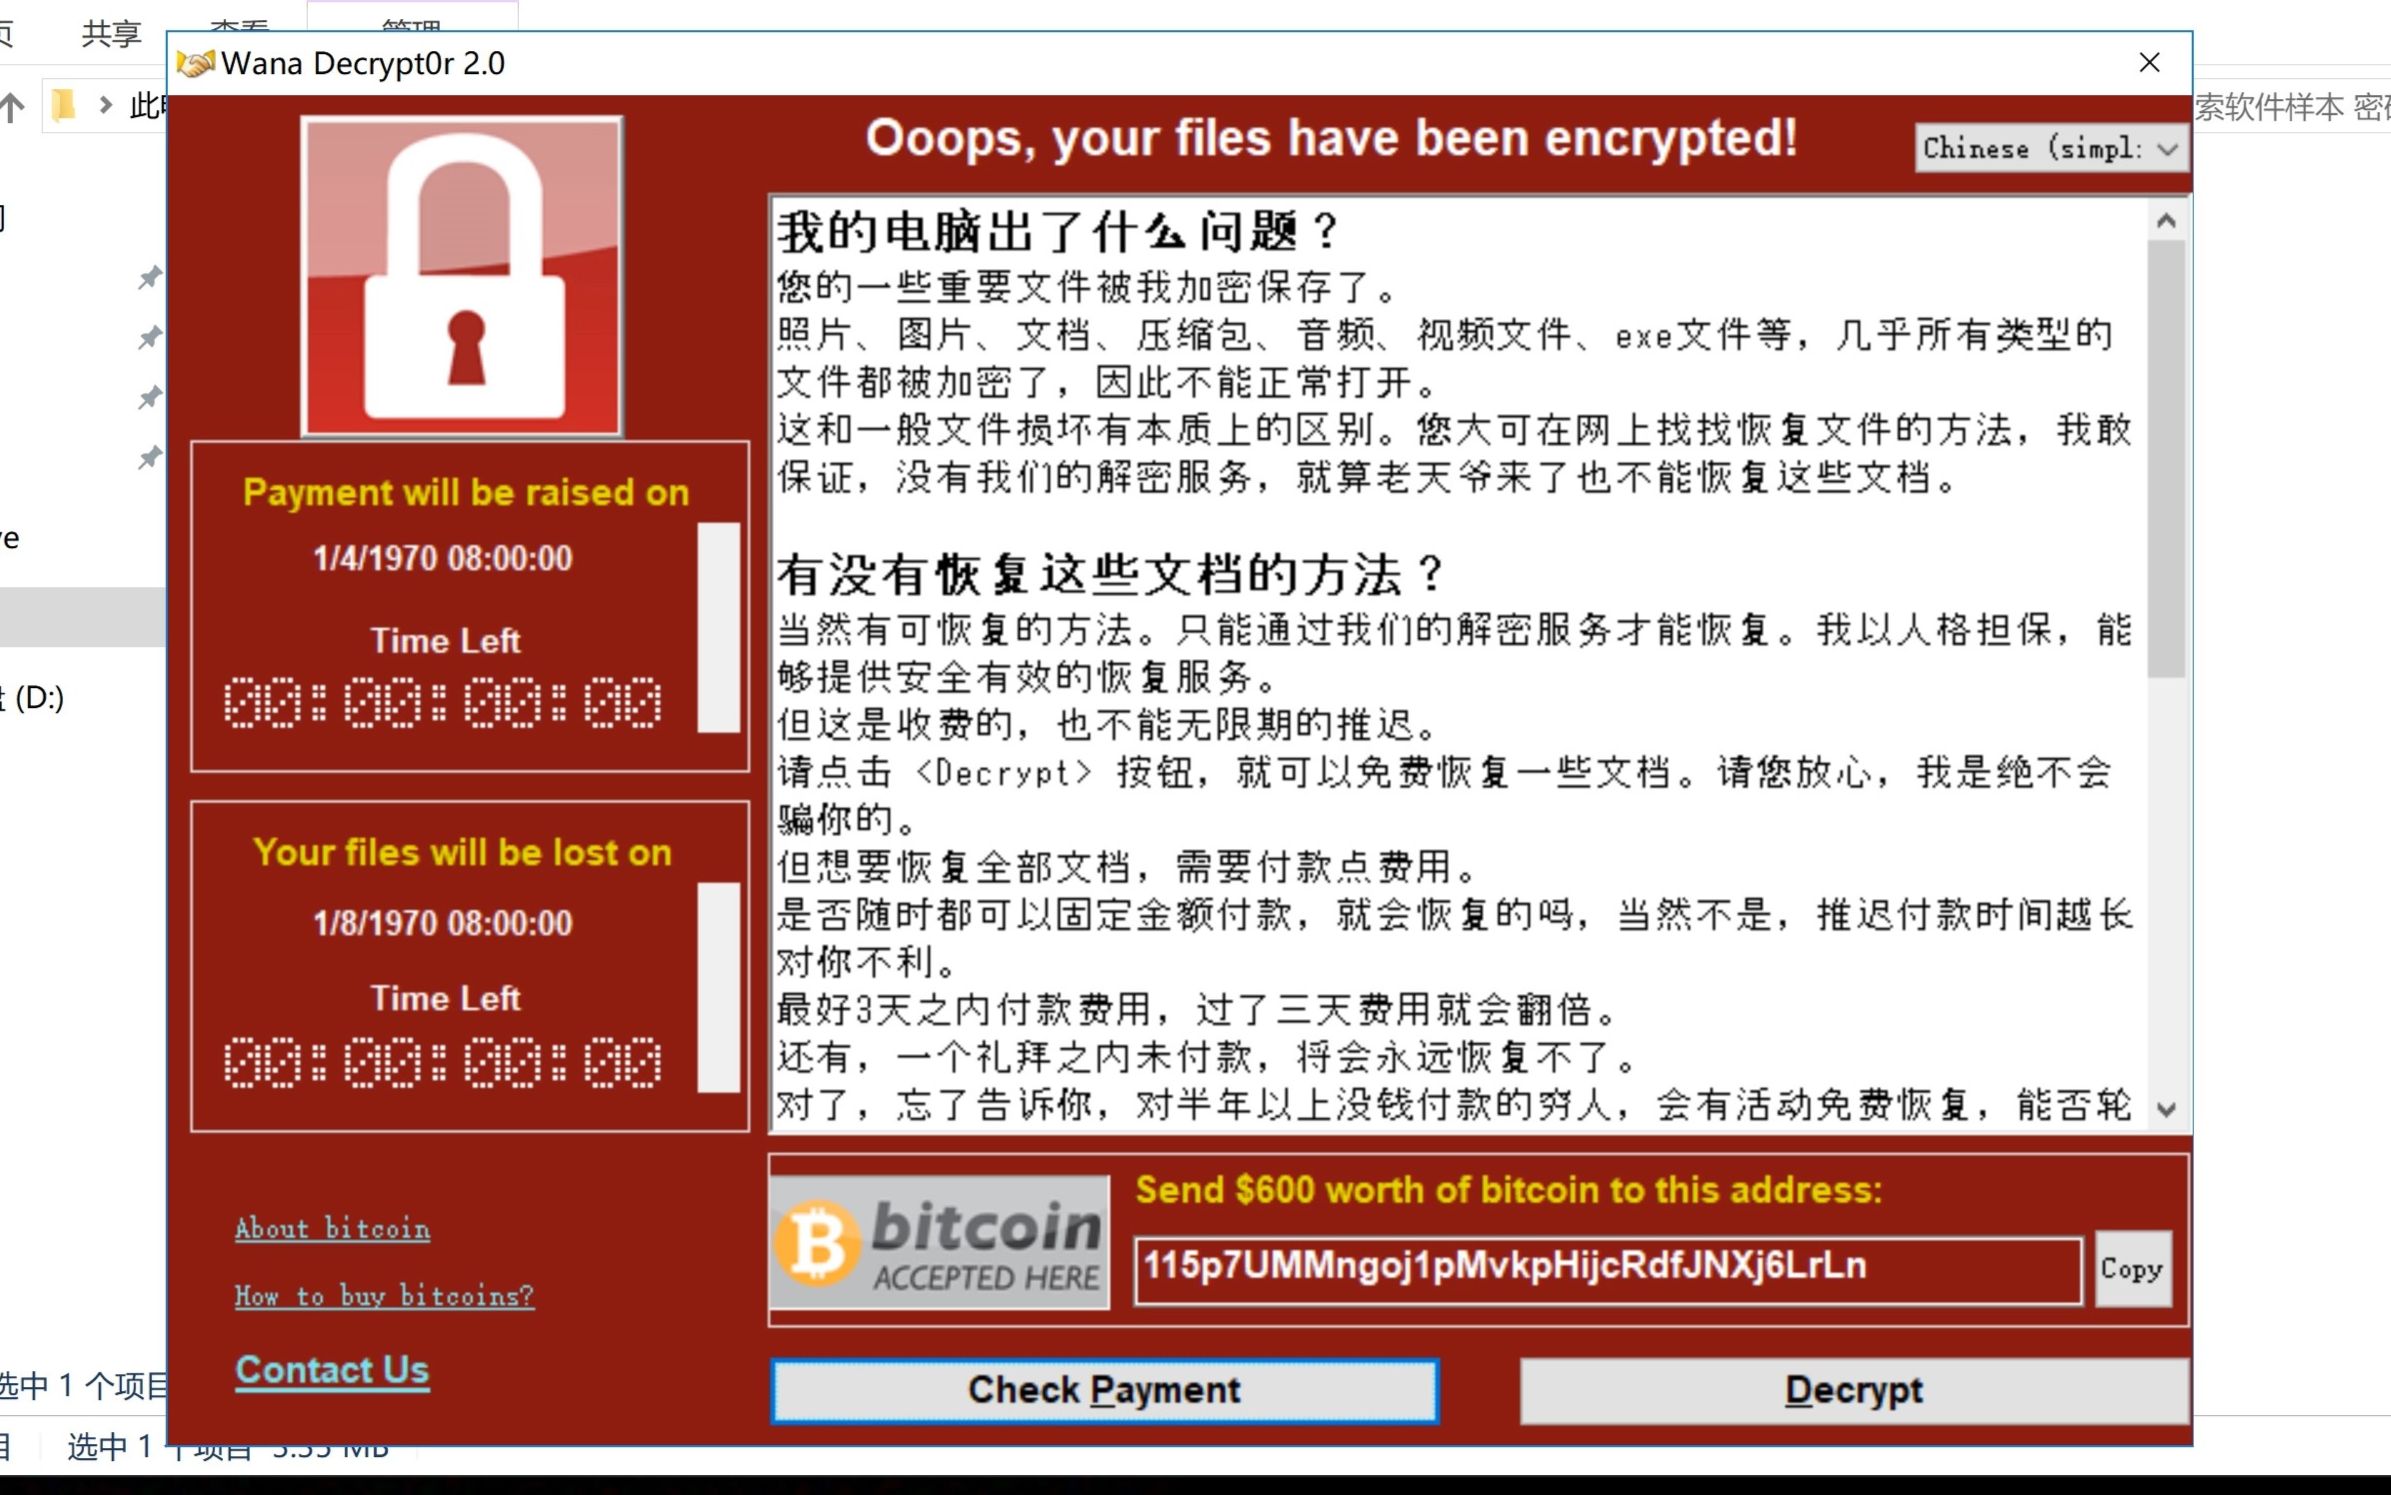The height and width of the screenshot is (1495, 2391).
Task: Select the 'Chinese (simpl...)' dropdown option
Action: point(2042,152)
